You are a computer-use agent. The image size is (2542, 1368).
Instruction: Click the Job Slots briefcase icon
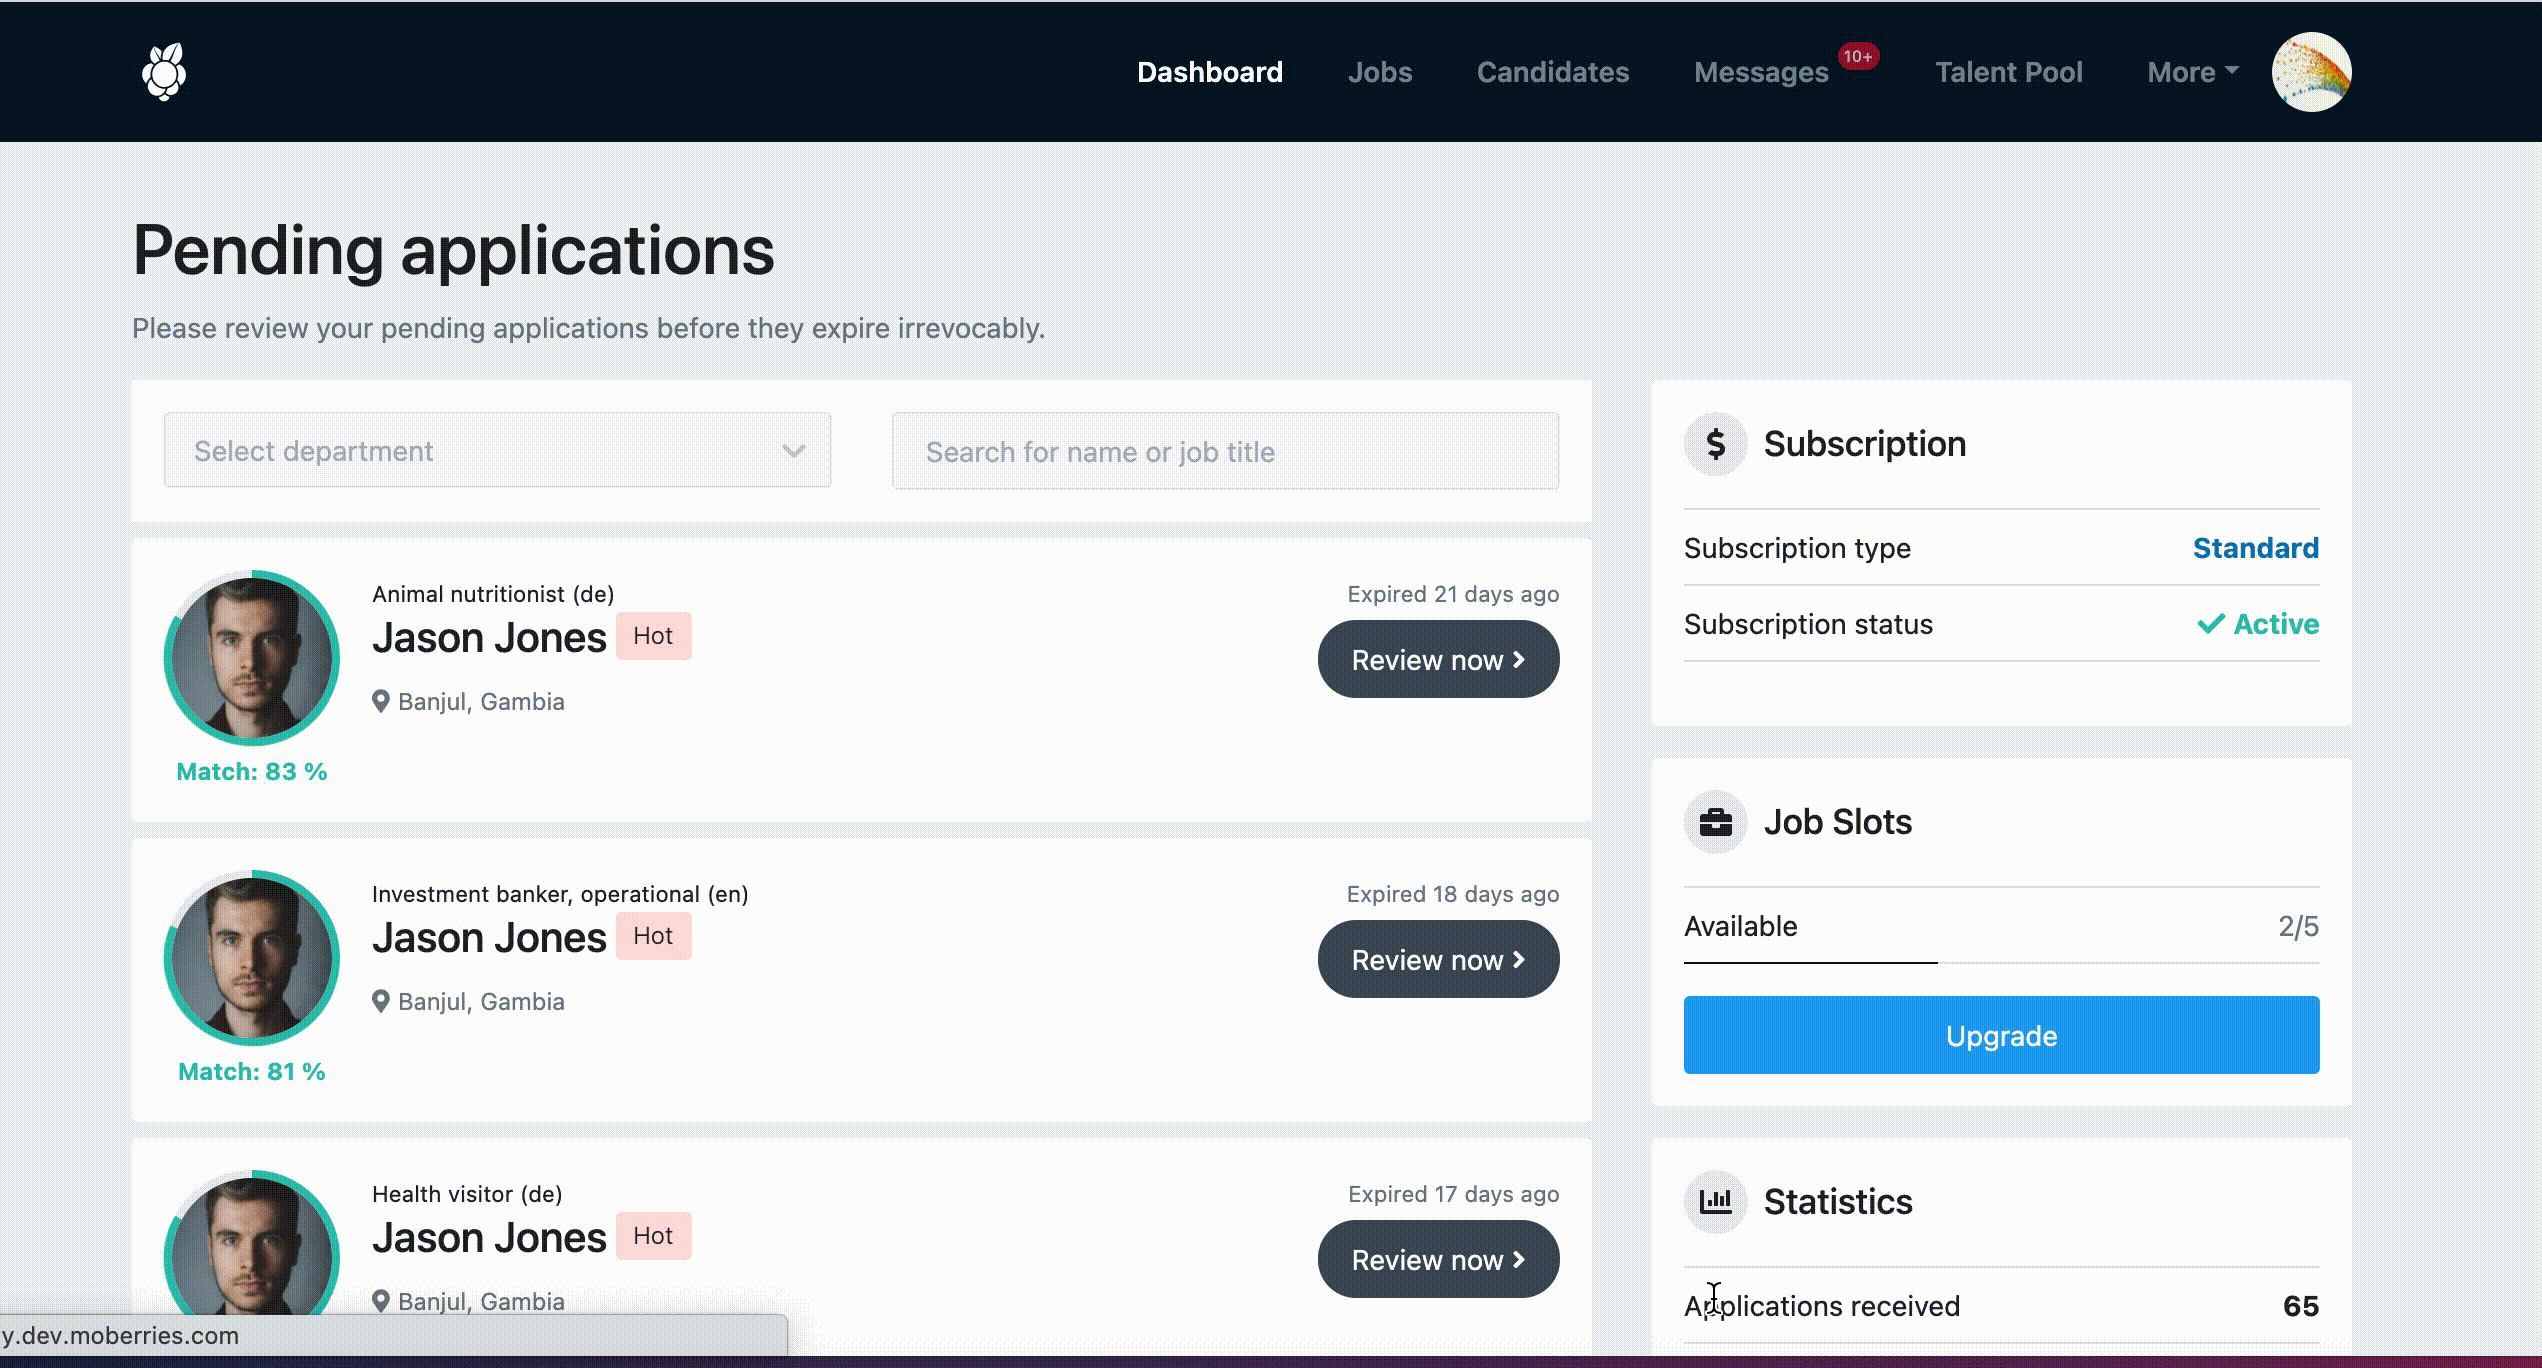1715,821
